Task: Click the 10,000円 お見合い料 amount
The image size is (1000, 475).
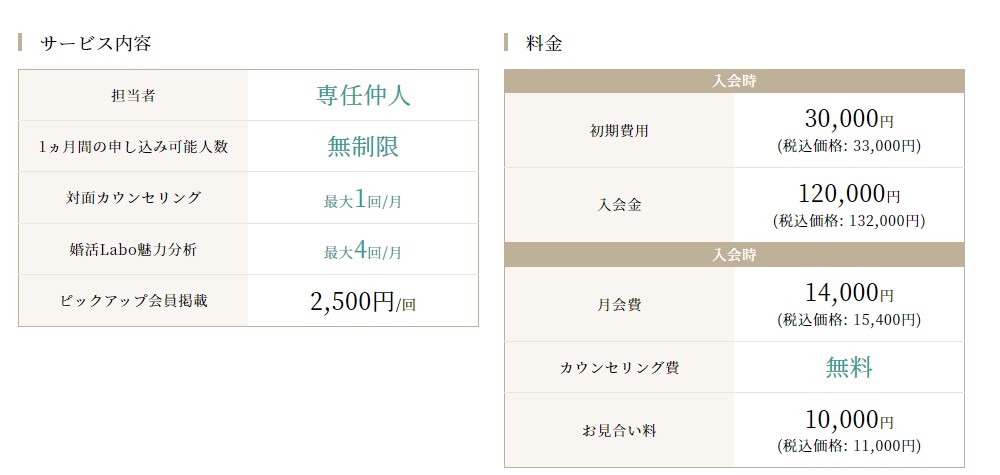Action: [849, 420]
